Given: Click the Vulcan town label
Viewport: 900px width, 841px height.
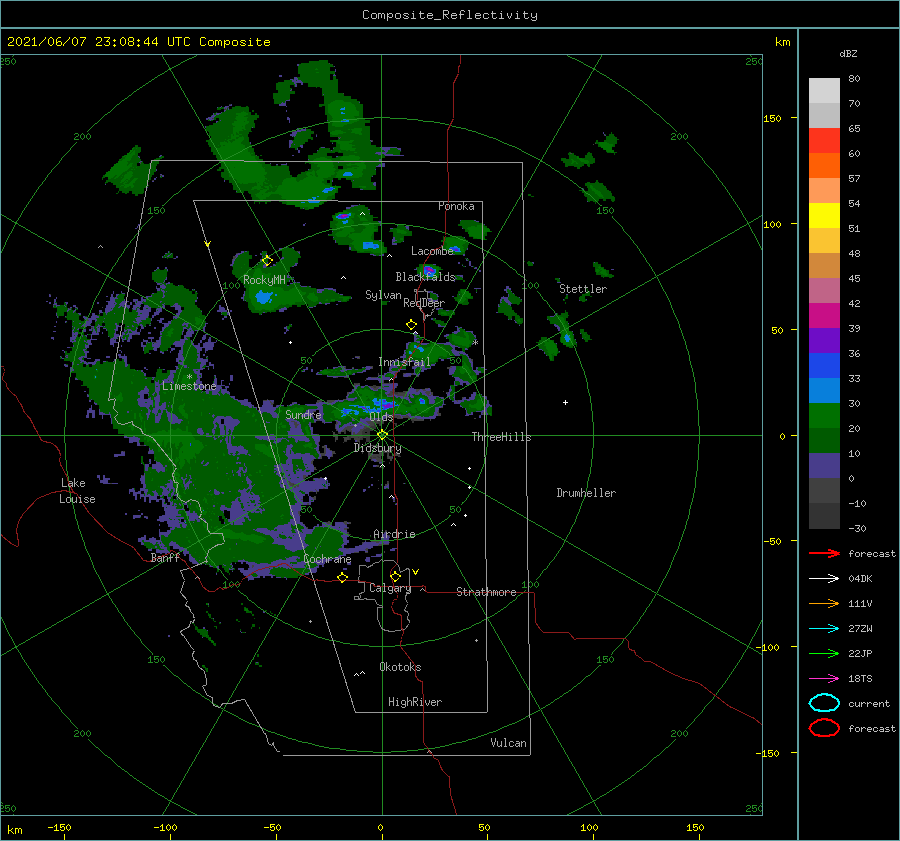Looking at the screenshot, I should click(508, 743).
